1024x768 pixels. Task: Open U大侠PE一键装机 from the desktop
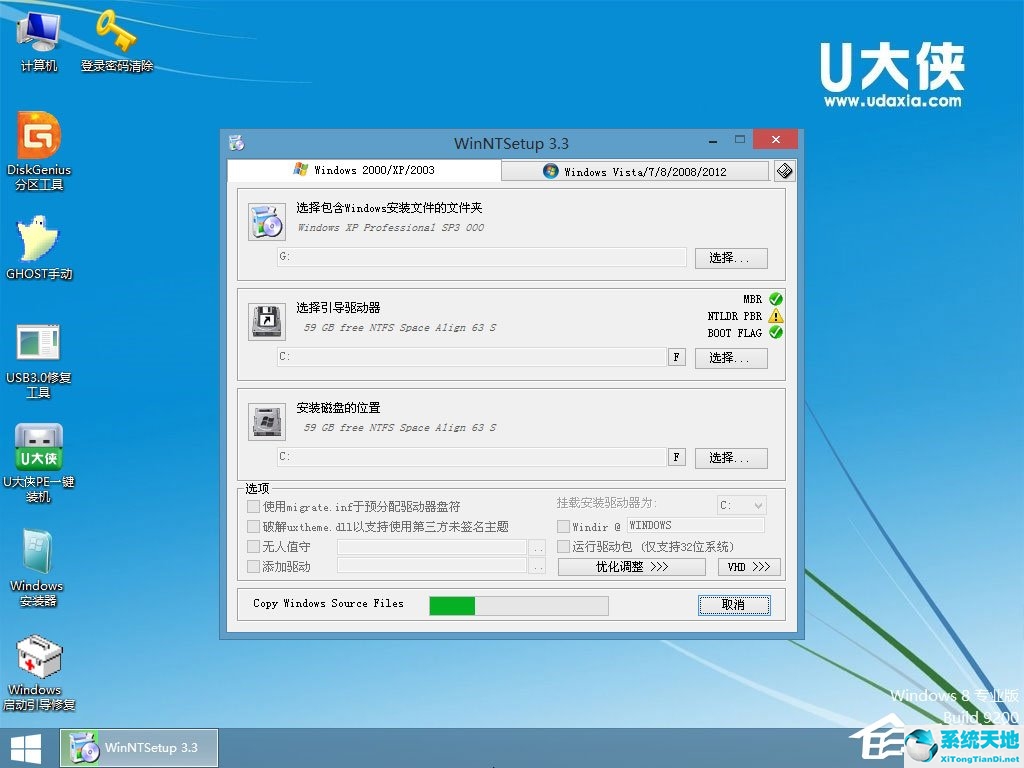38,448
